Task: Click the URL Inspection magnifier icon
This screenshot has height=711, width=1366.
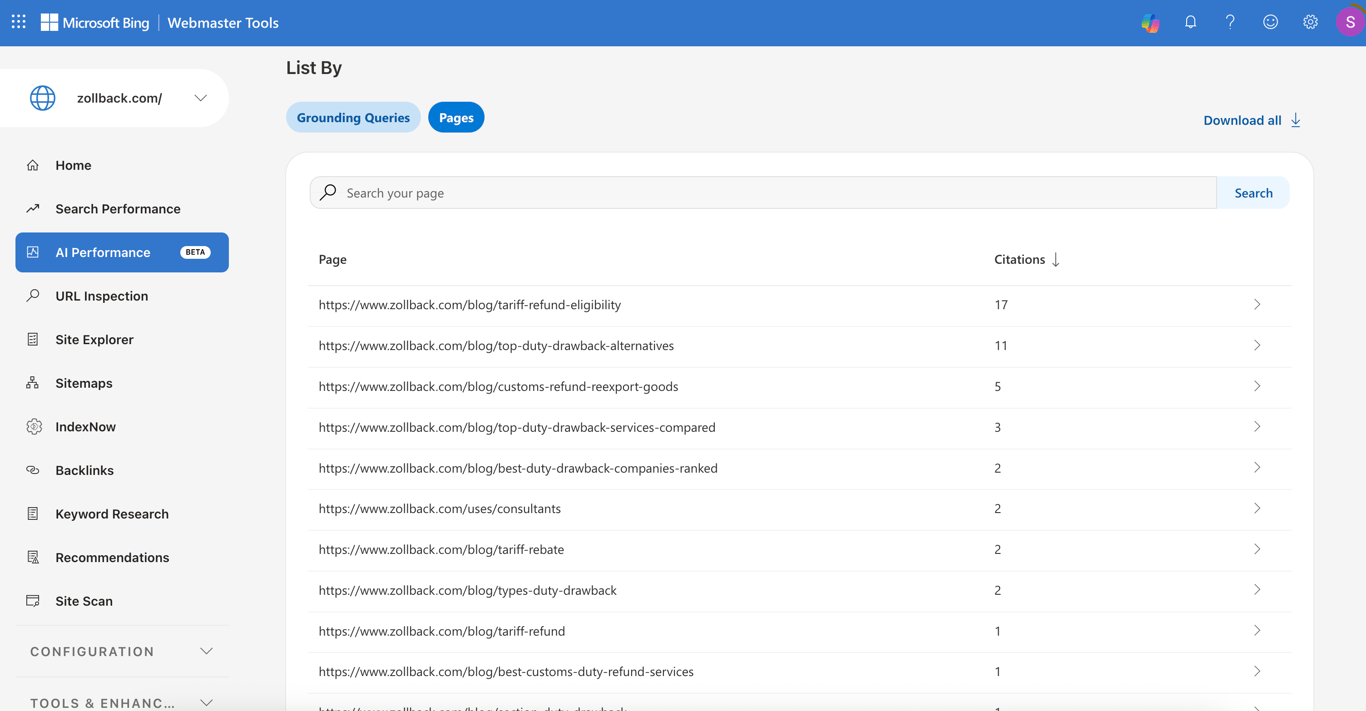Action: coord(33,296)
